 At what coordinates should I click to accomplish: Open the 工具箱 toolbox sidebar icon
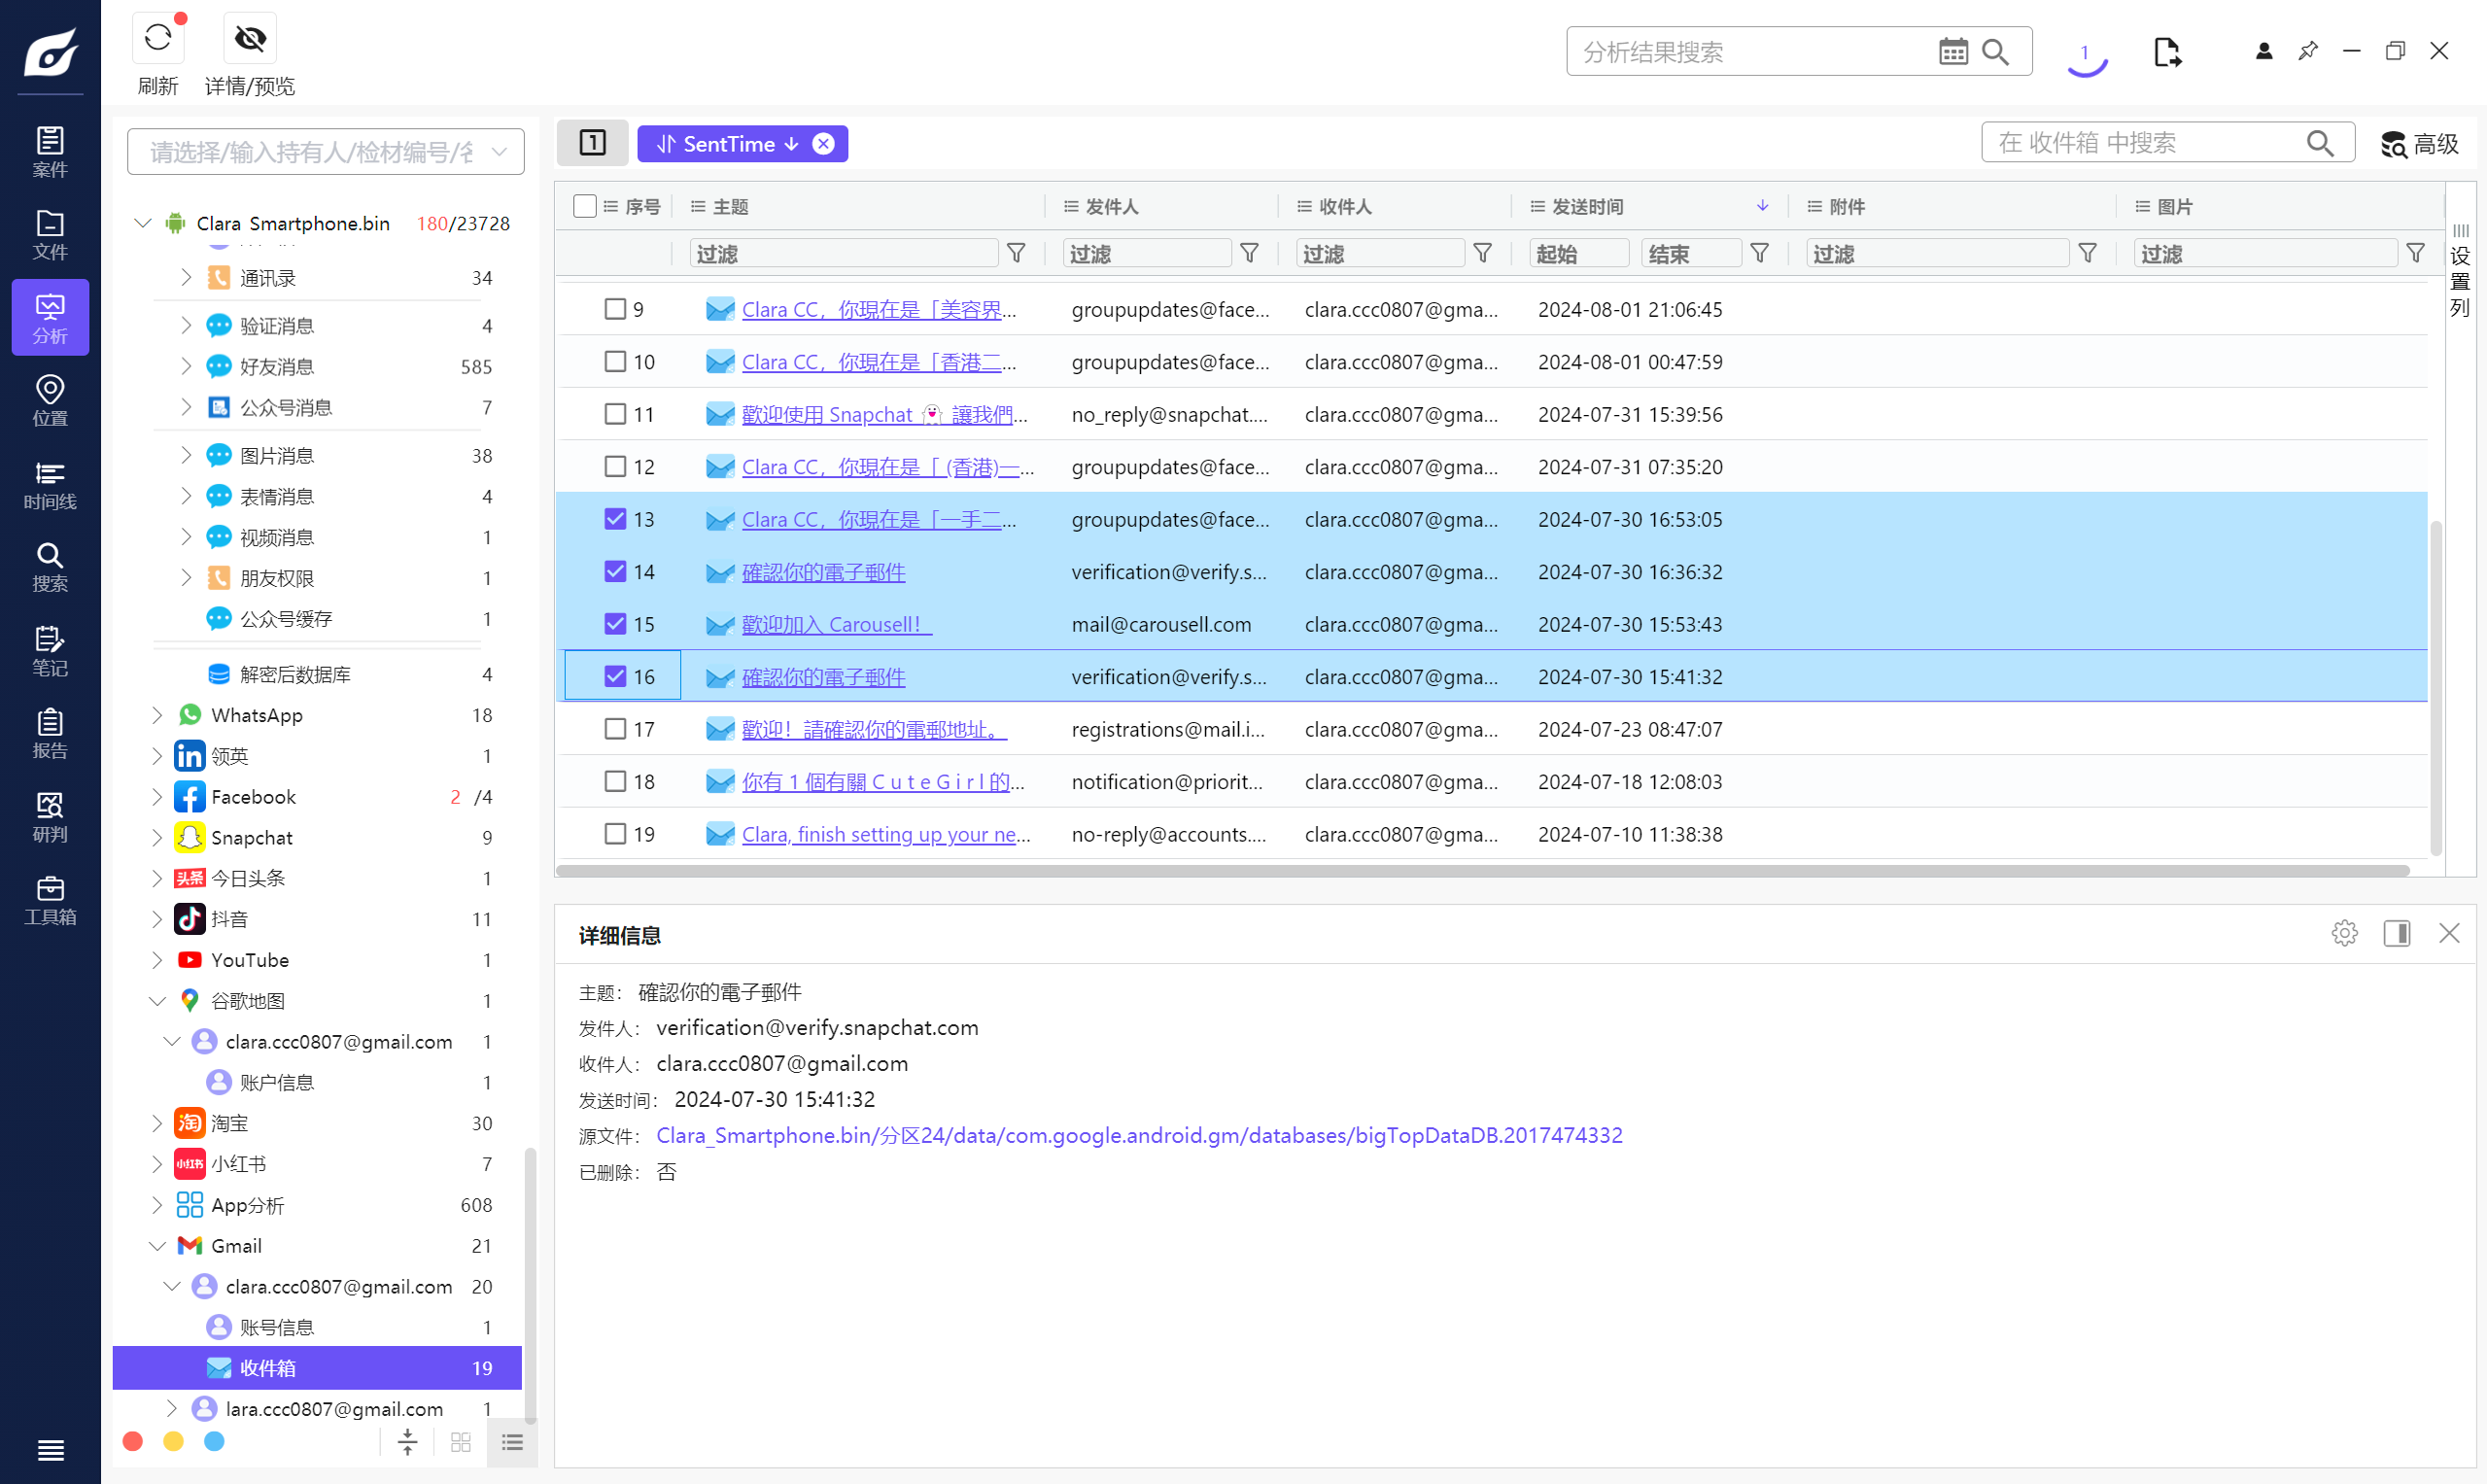coord(50,900)
